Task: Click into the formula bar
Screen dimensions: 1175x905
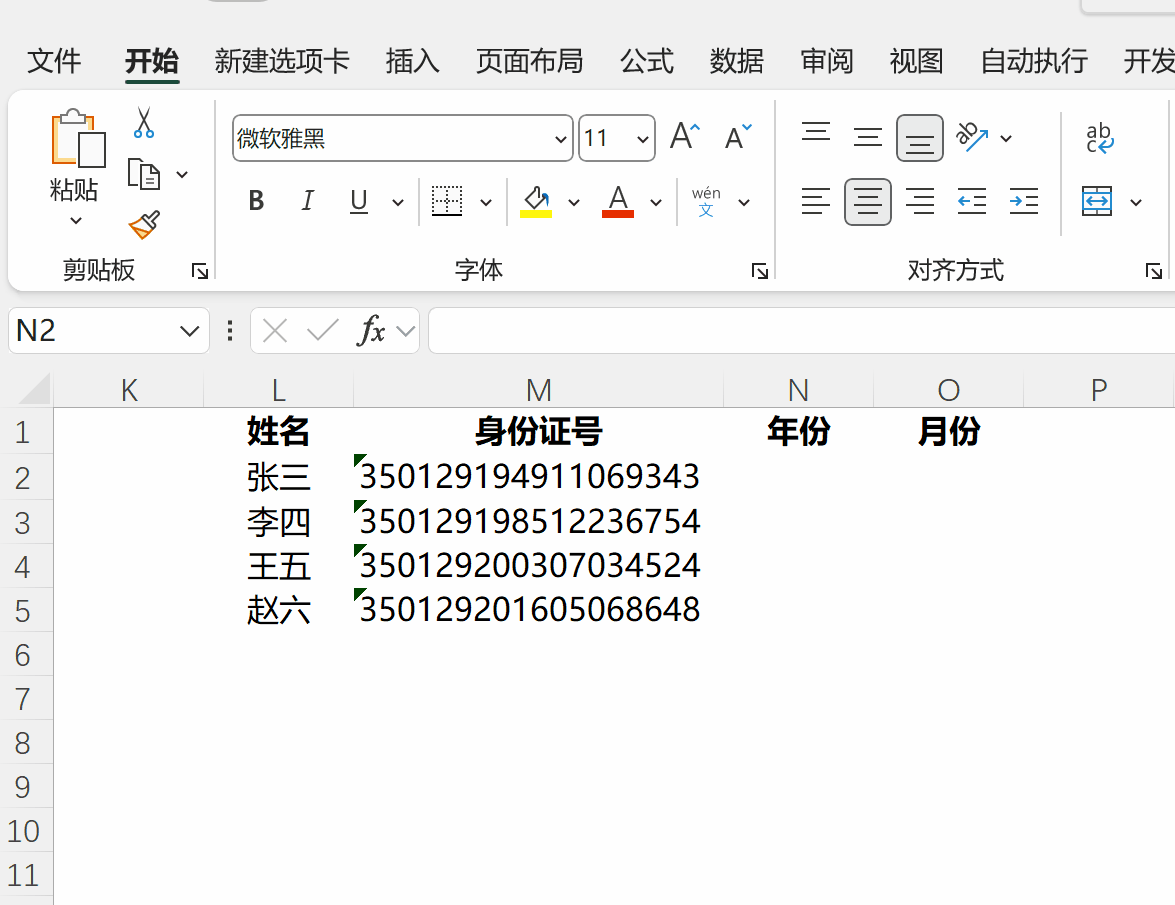Action: click(802, 330)
